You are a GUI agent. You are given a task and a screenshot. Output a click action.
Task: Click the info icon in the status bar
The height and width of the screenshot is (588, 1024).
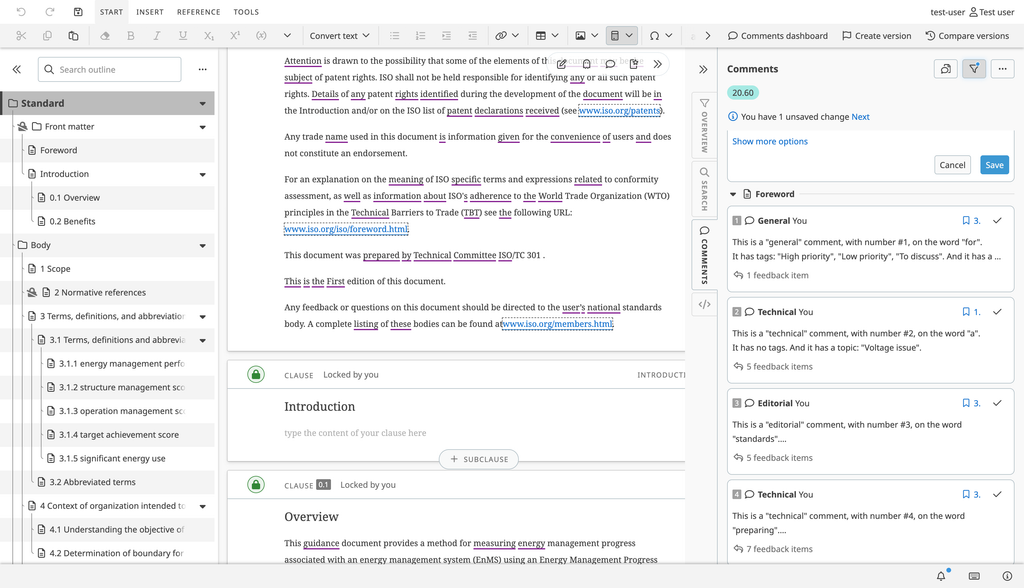1007,576
